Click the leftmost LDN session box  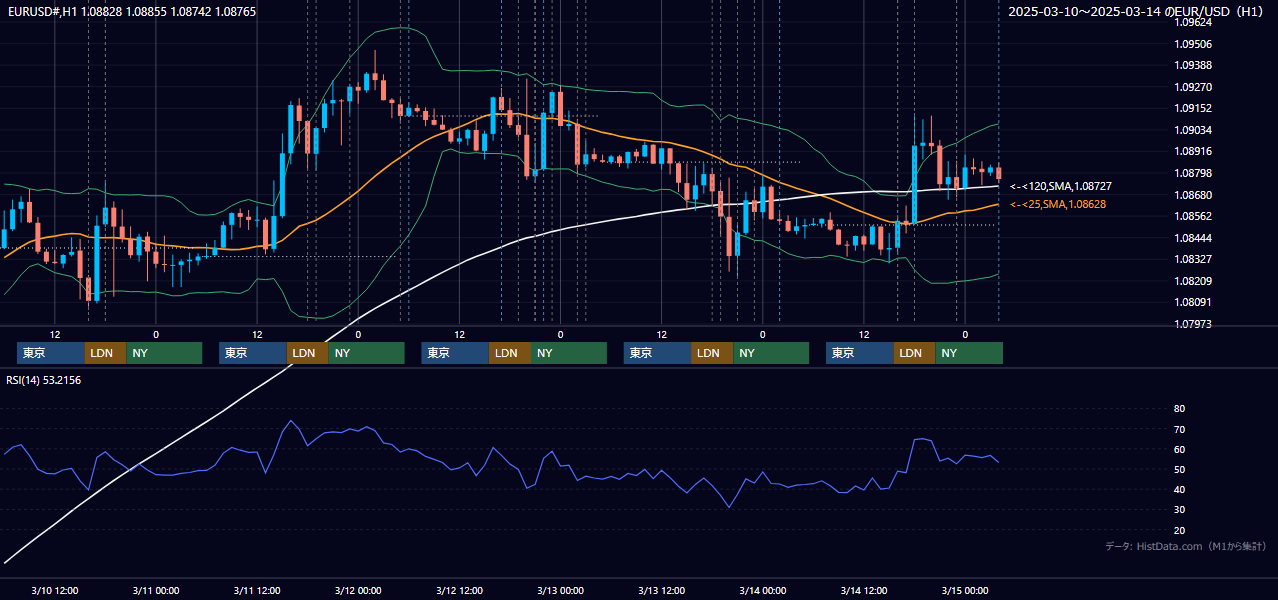(105, 353)
